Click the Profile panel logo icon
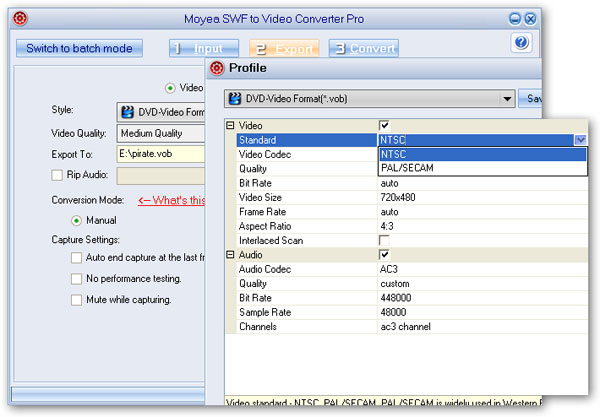Screen dimensions: 600x417 (217, 68)
